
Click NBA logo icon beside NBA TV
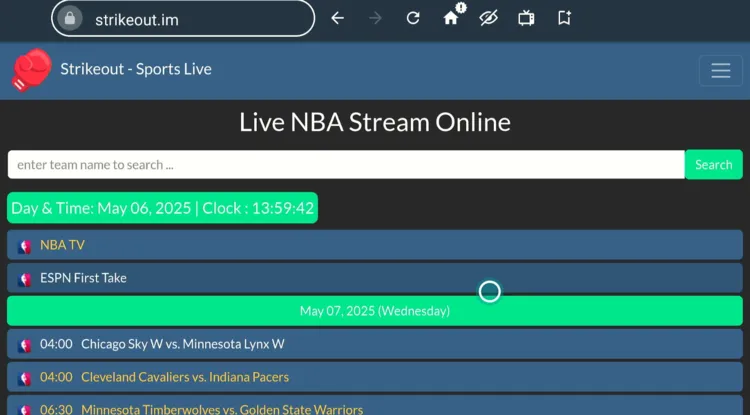click(x=24, y=247)
